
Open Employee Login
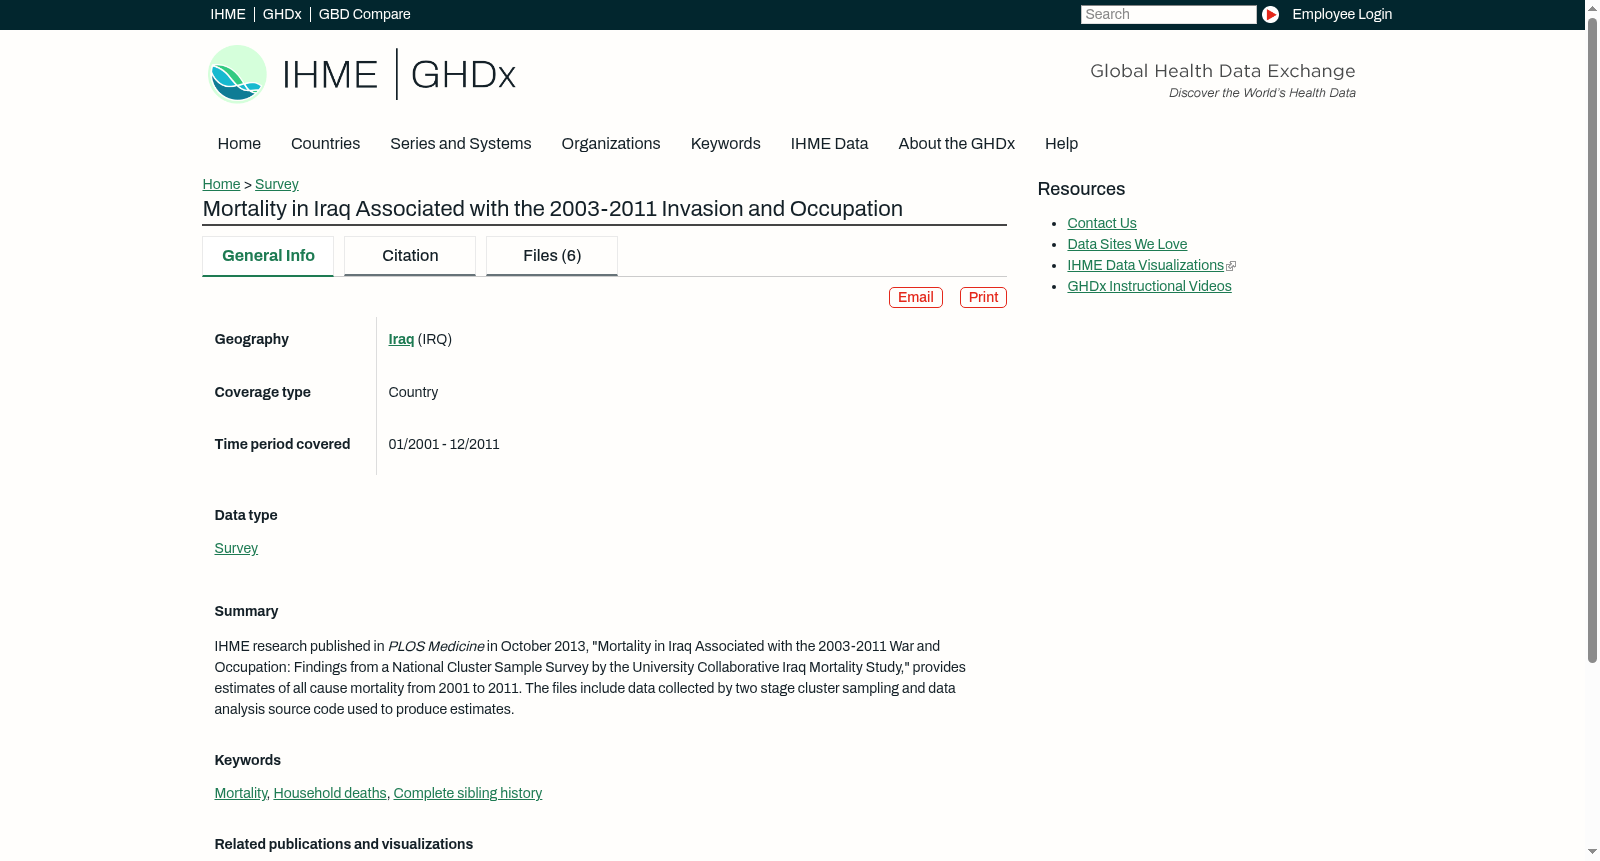1342,14
